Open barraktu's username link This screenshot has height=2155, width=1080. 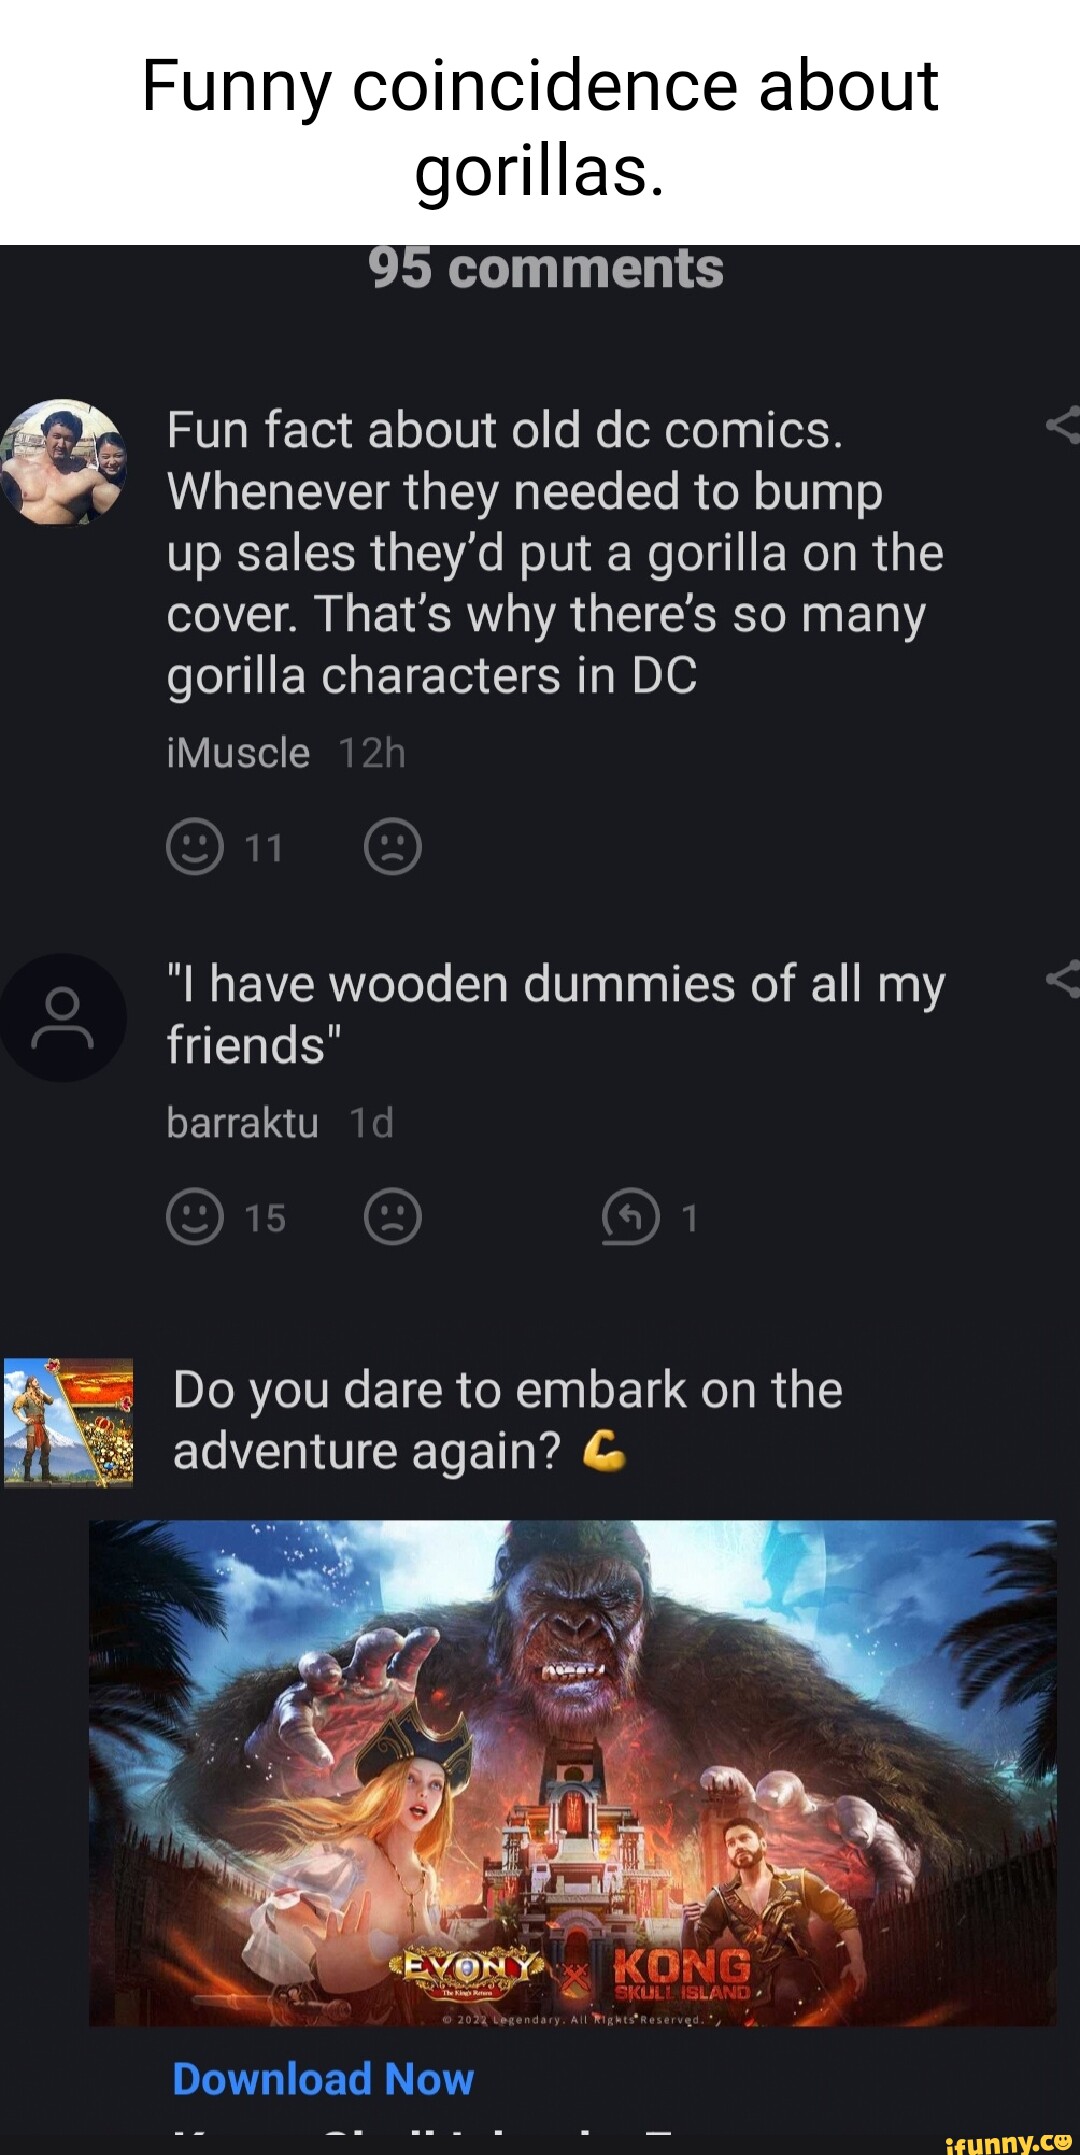tap(242, 1123)
